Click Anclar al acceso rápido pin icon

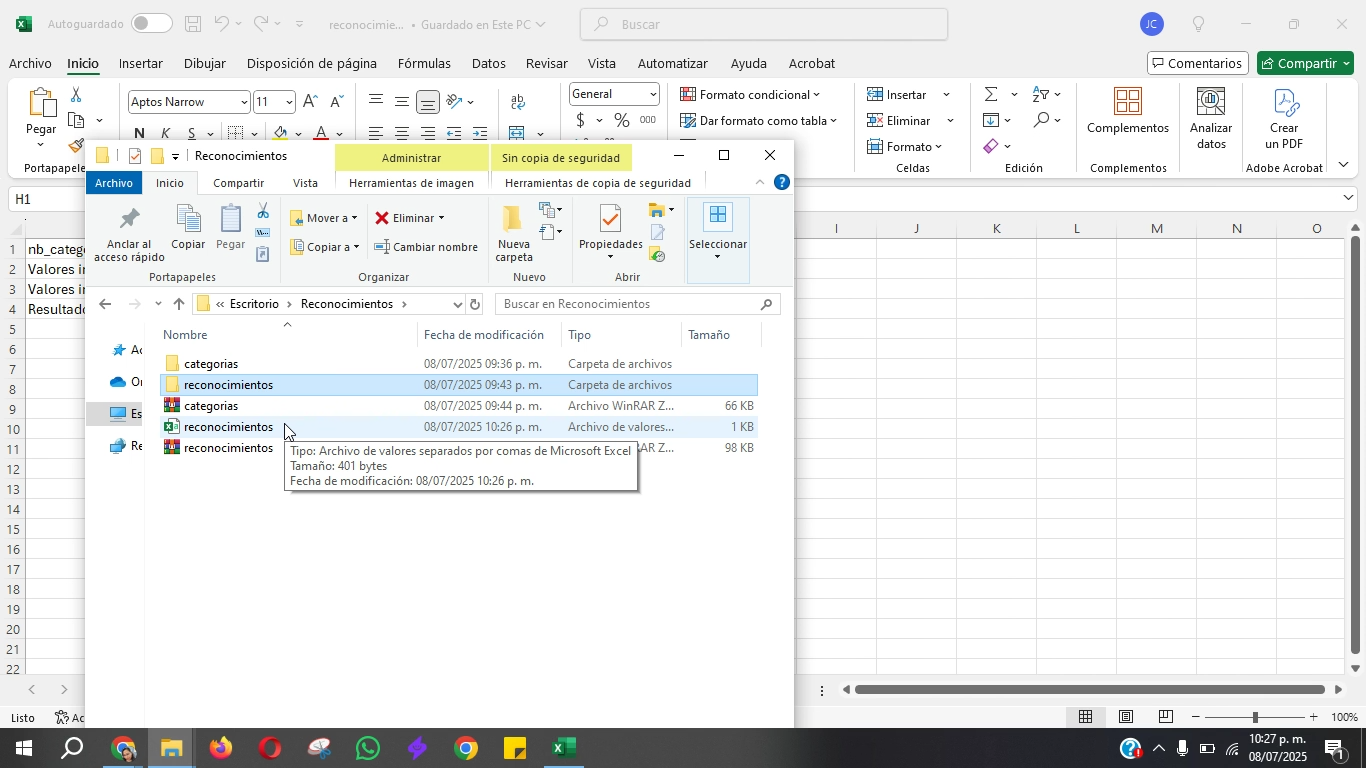129,219
